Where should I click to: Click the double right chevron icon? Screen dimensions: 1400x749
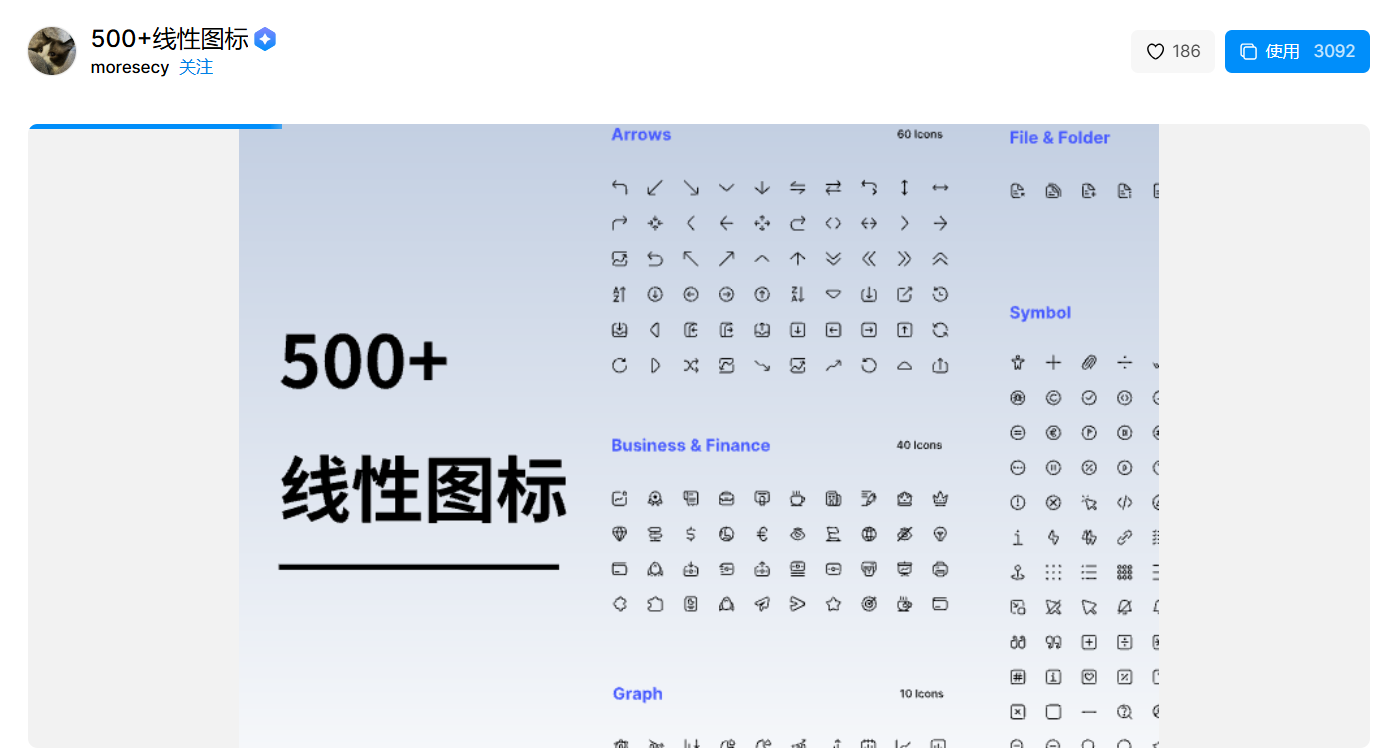904,259
